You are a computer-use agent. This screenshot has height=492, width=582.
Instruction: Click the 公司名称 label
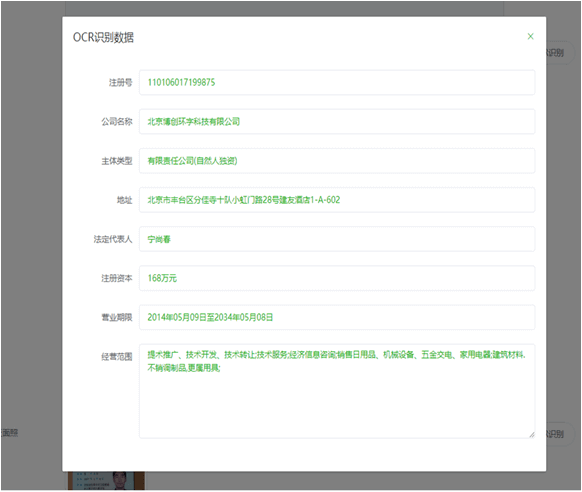point(117,122)
